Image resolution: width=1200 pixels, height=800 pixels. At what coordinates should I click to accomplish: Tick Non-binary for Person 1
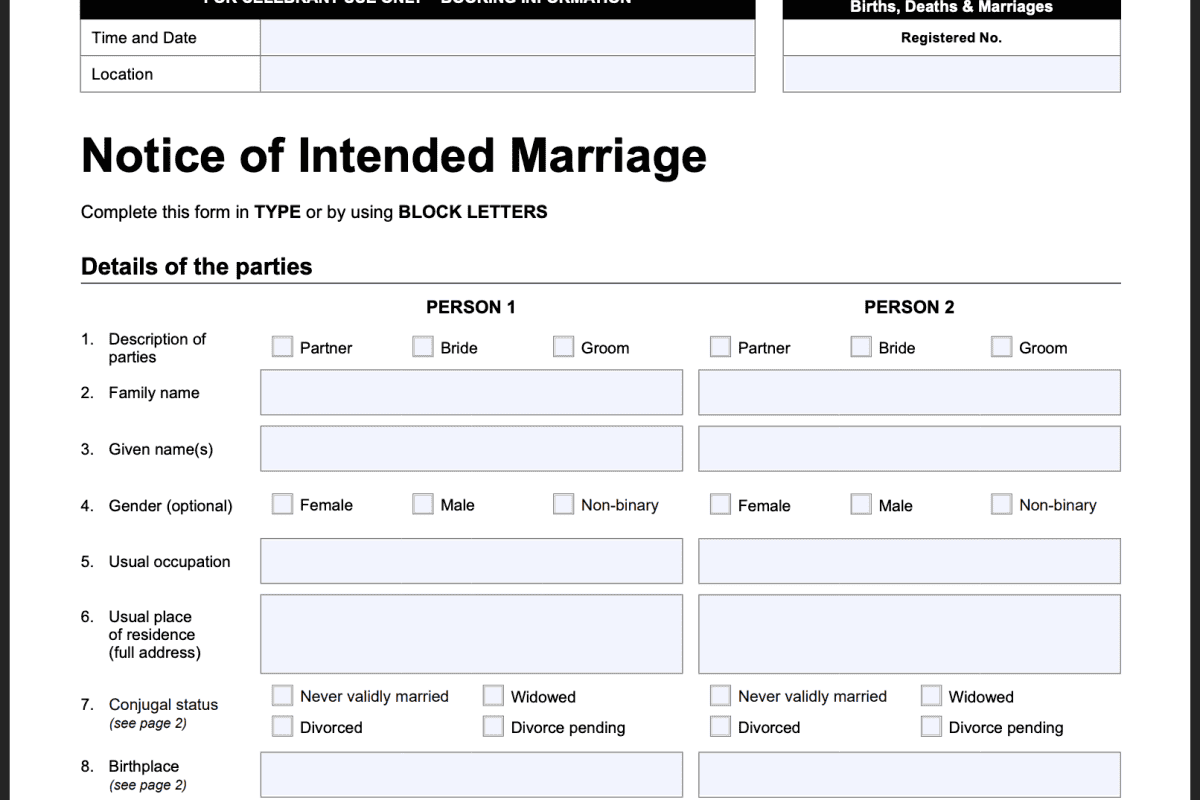563,504
